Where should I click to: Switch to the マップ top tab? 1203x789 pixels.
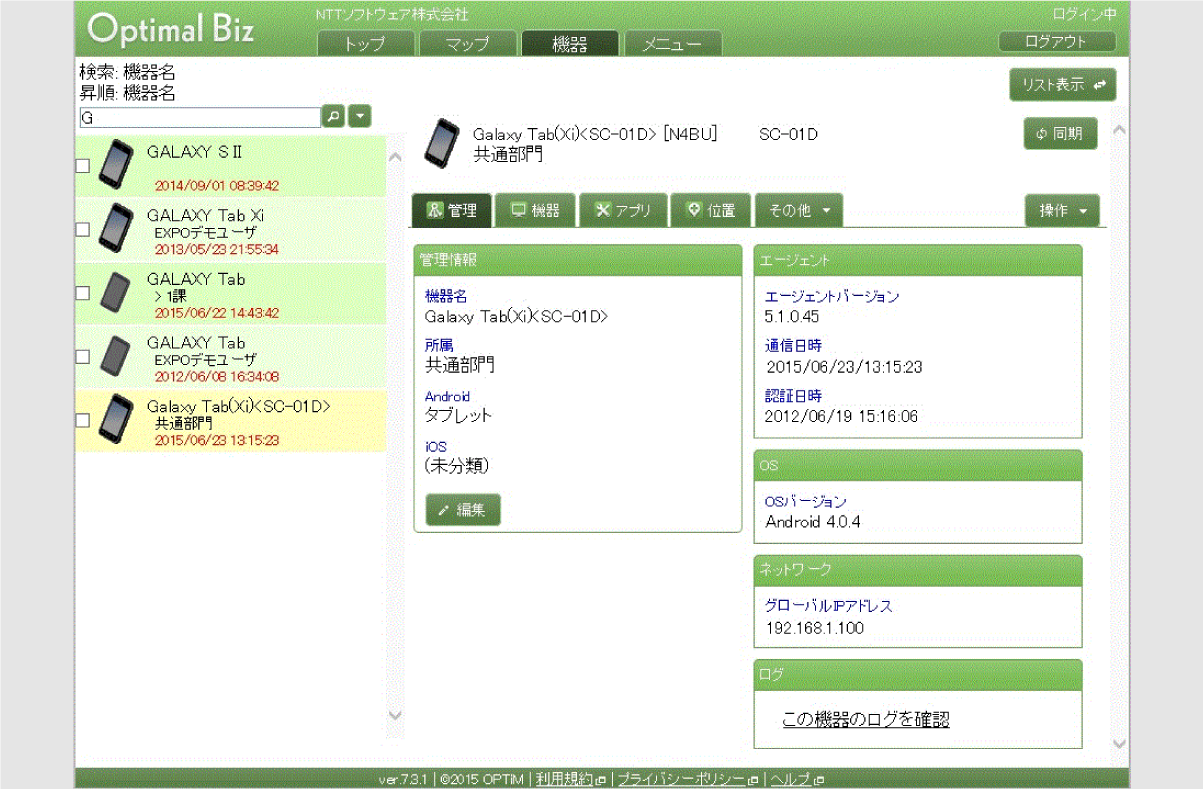click(468, 44)
